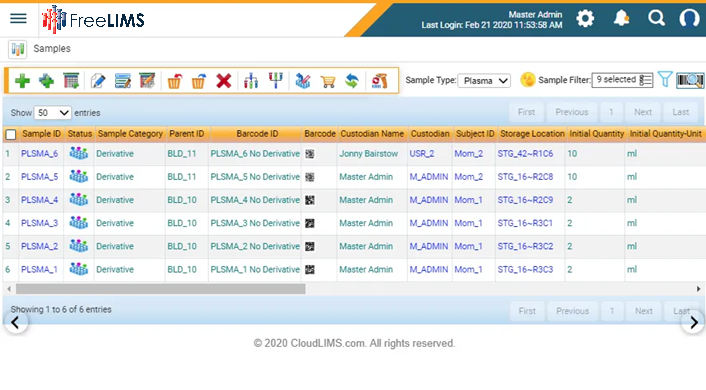
Task: Open settings via the gear icon
Action: pyautogui.click(x=585, y=19)
